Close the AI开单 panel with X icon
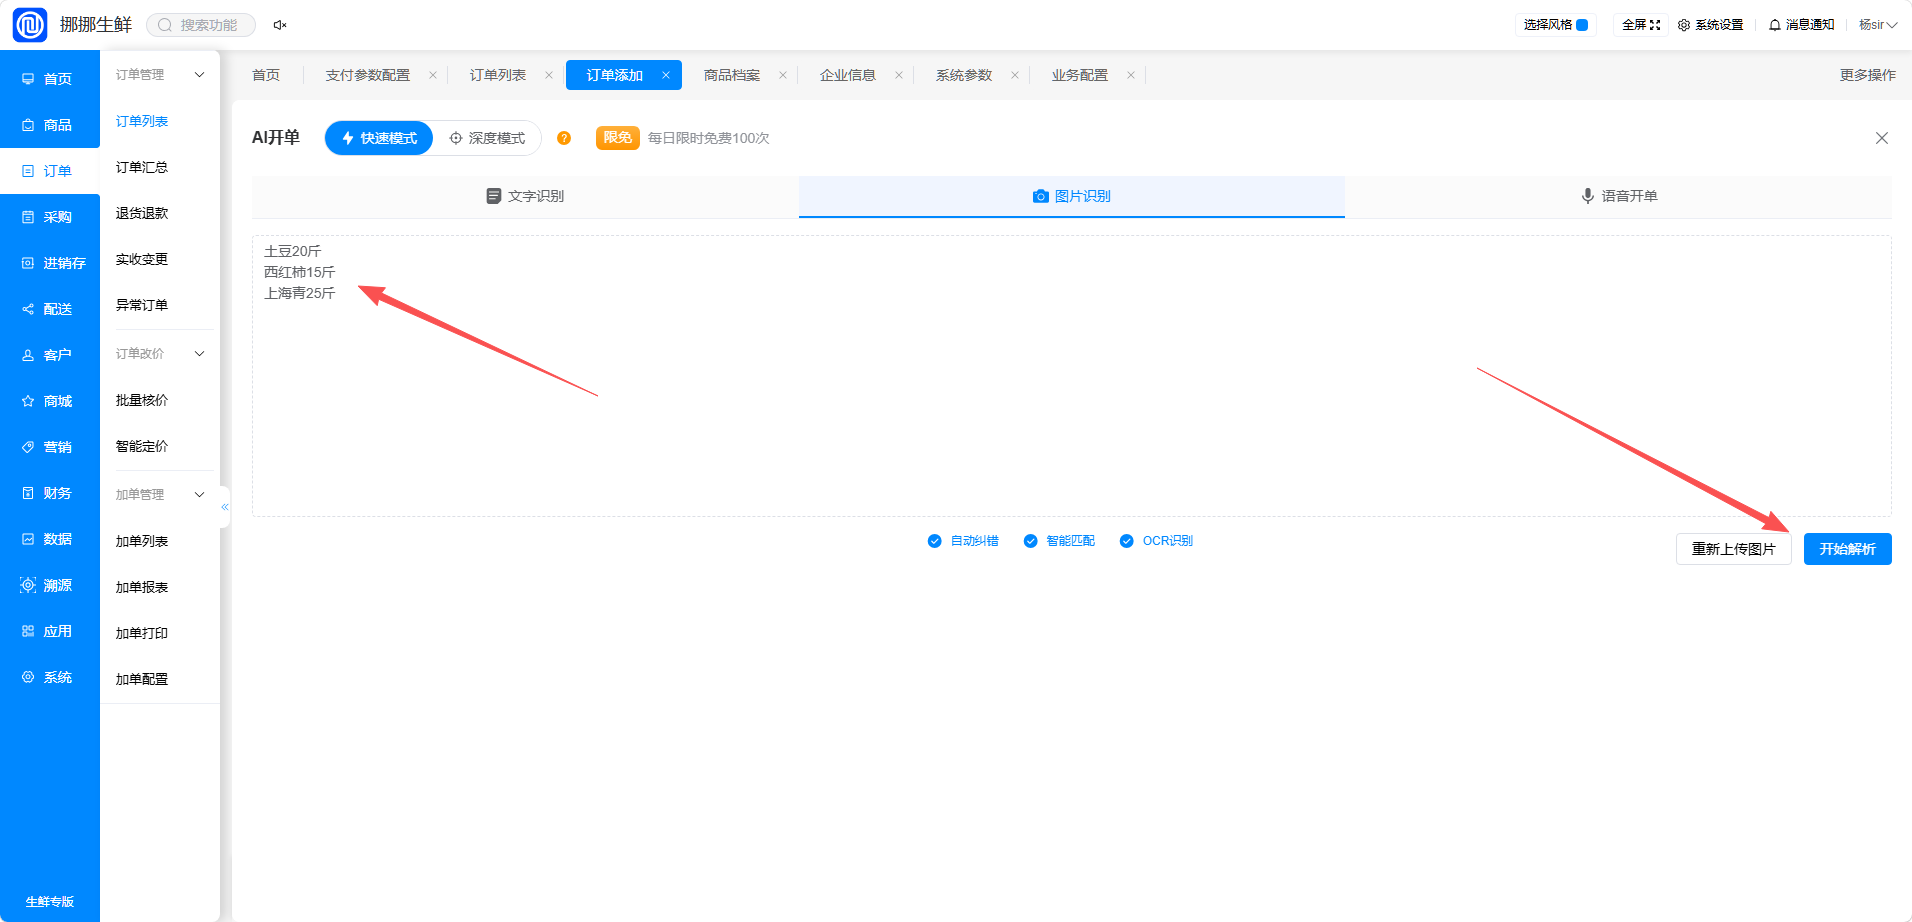This screenshot has width=1912, height=922. click(x=1882, y=138)
